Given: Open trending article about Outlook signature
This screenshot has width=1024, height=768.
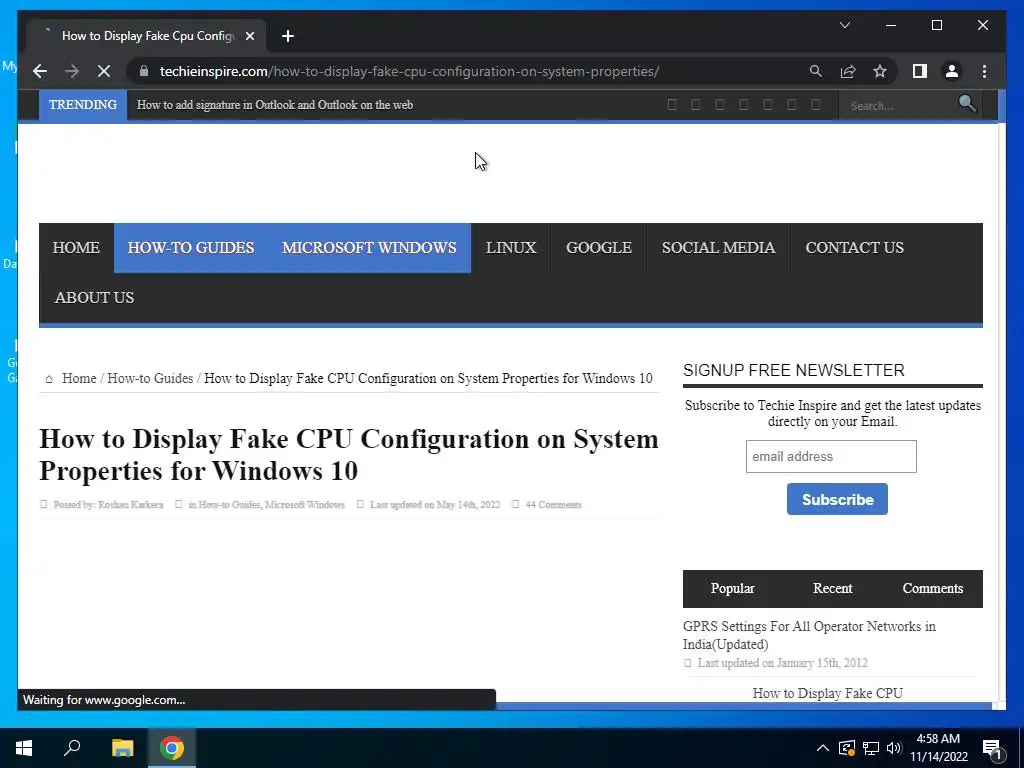Looking at the screenshot, I should pos(275,104).
